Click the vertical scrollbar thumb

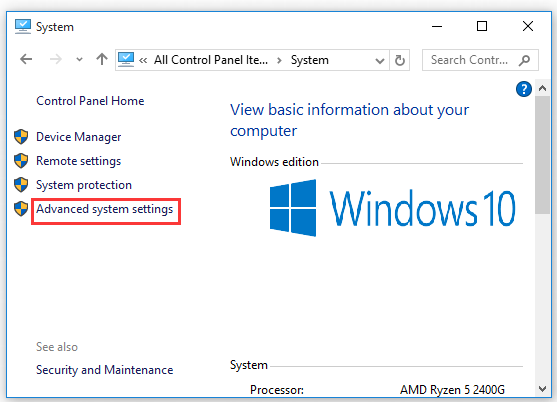pyautogui.click(x=542, y=154)
